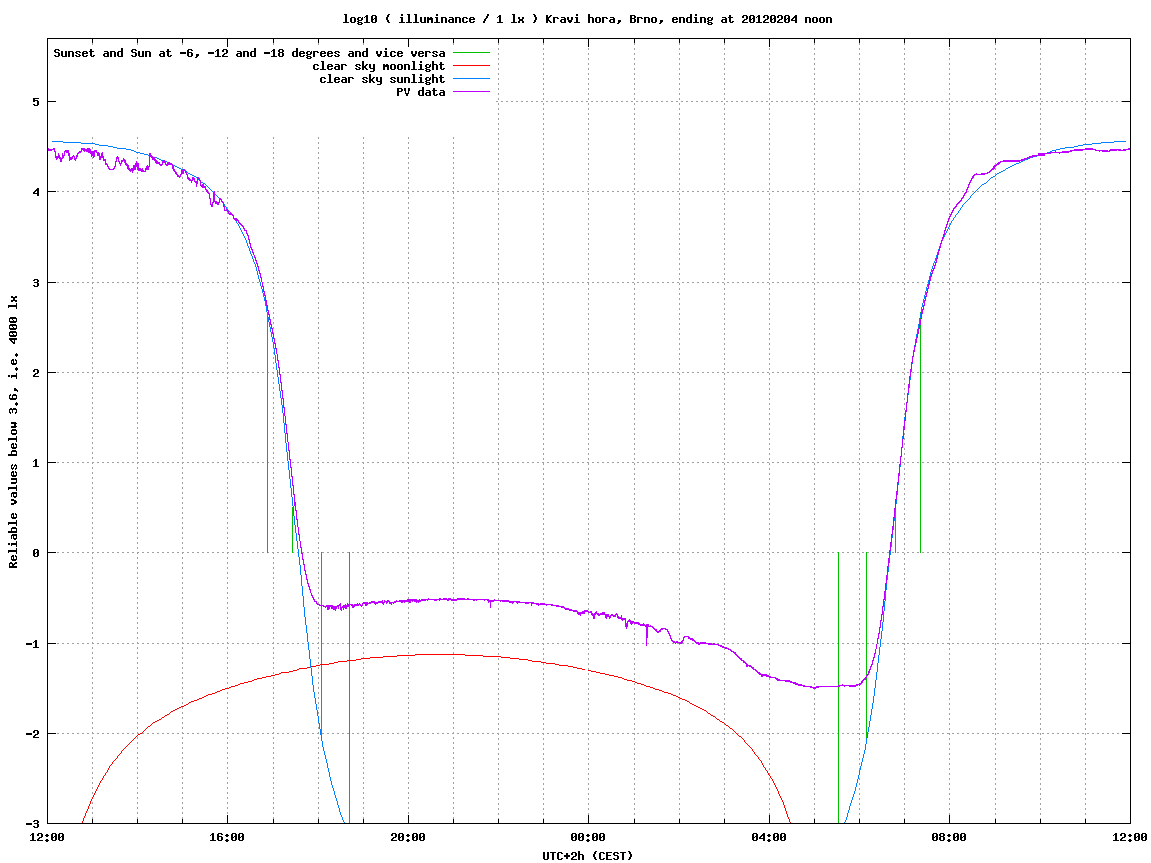Viewport: 1151px width, 863px height.
Task: Select the 'Sunset and Sun at -6, -12 and -18 degrees' legend entry
Action: [x=249, y=53]
